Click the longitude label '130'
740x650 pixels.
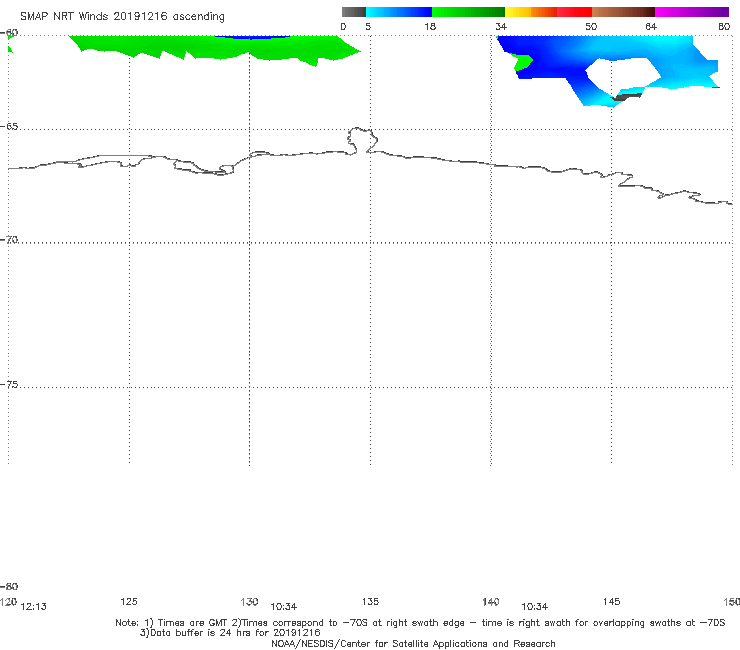click(249, 601)
